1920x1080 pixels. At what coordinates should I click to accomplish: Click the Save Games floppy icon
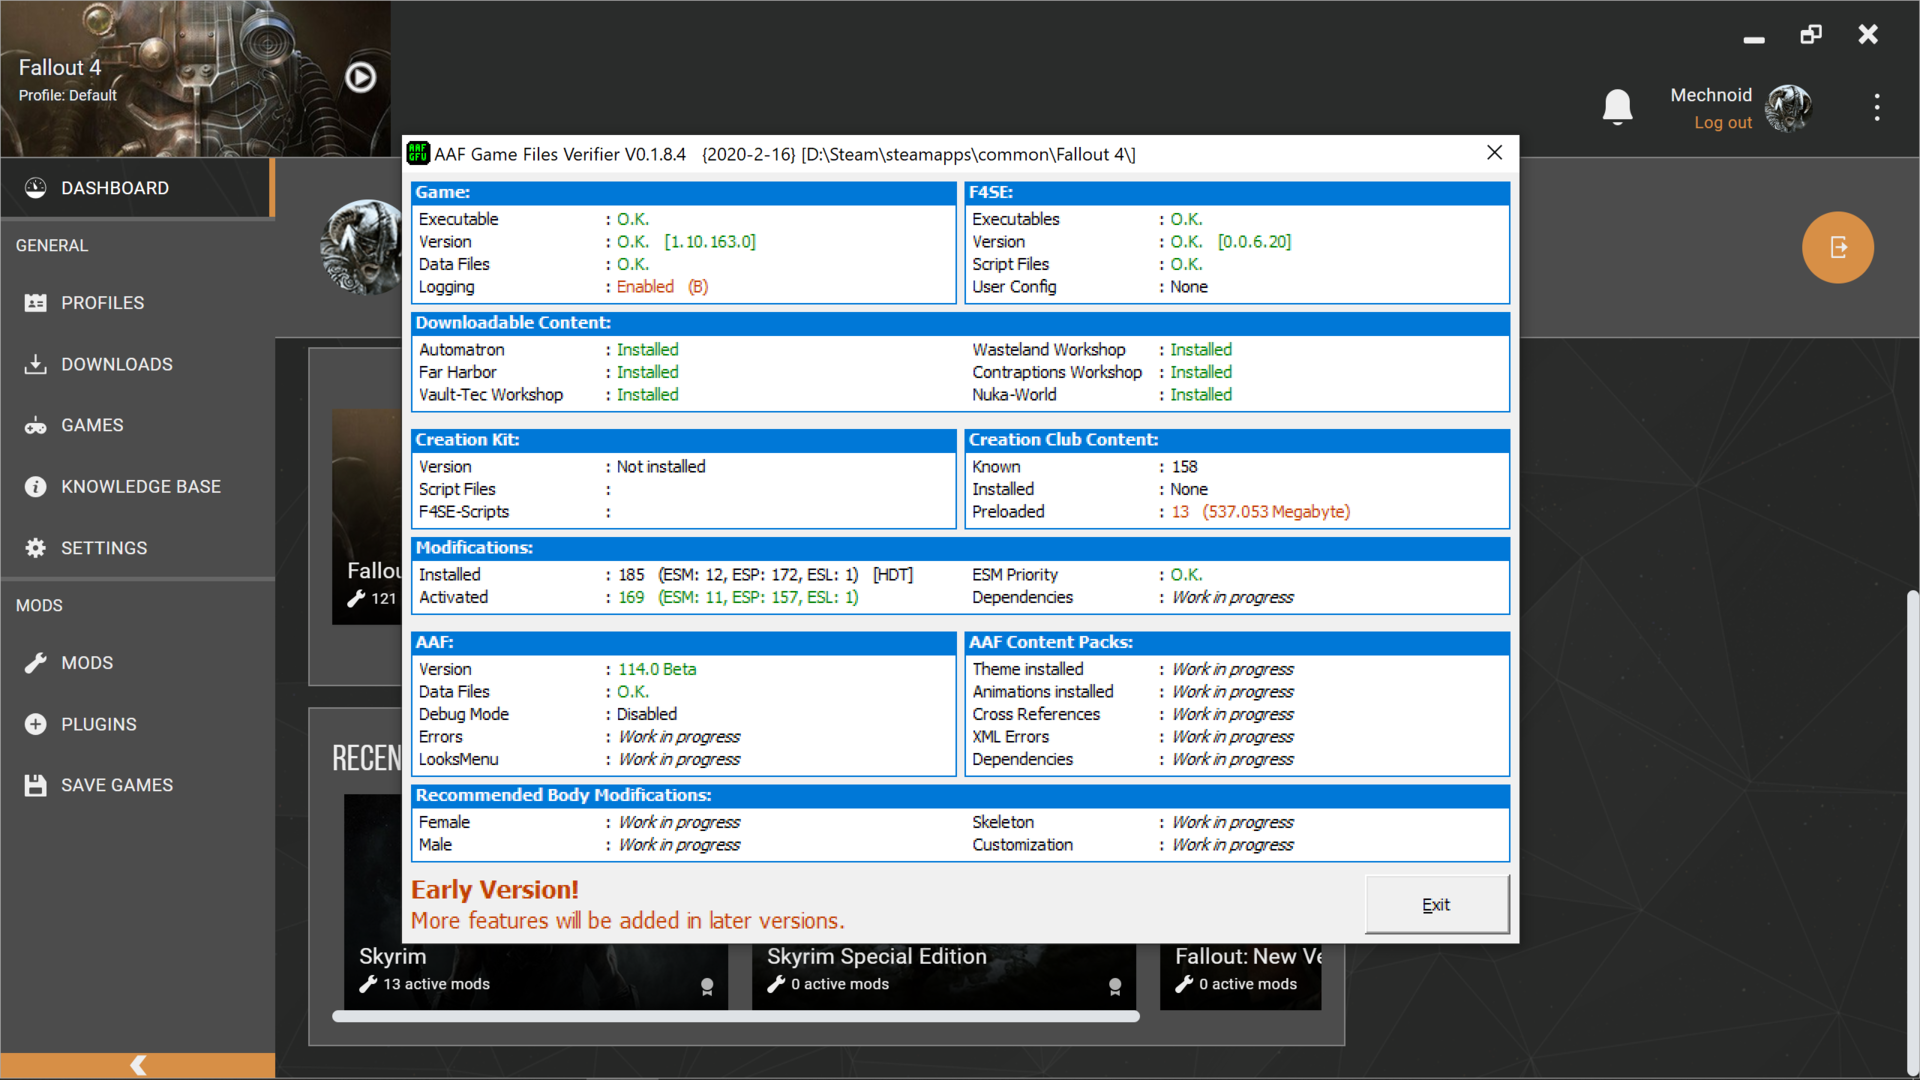coord(35,785)
